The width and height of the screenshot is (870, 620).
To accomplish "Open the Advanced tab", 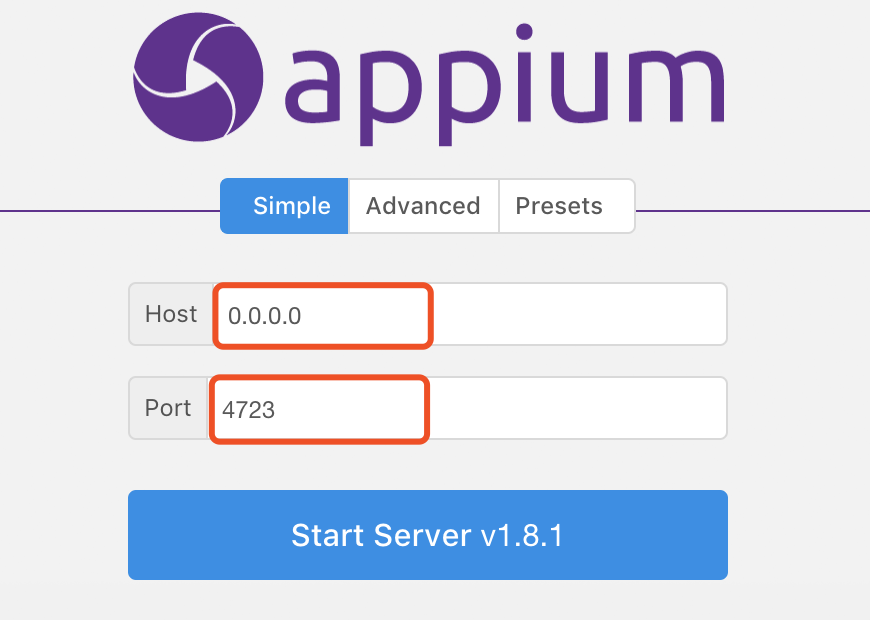I will 423,206.
